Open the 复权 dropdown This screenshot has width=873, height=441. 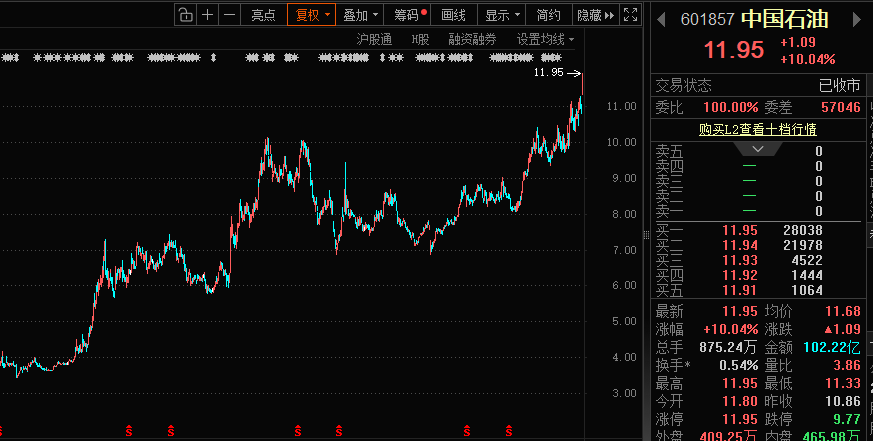[x=313, y=14]
